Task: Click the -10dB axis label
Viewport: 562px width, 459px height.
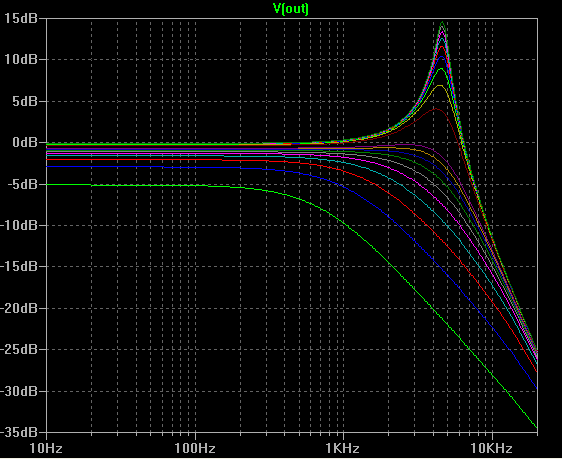Action: 19,225
